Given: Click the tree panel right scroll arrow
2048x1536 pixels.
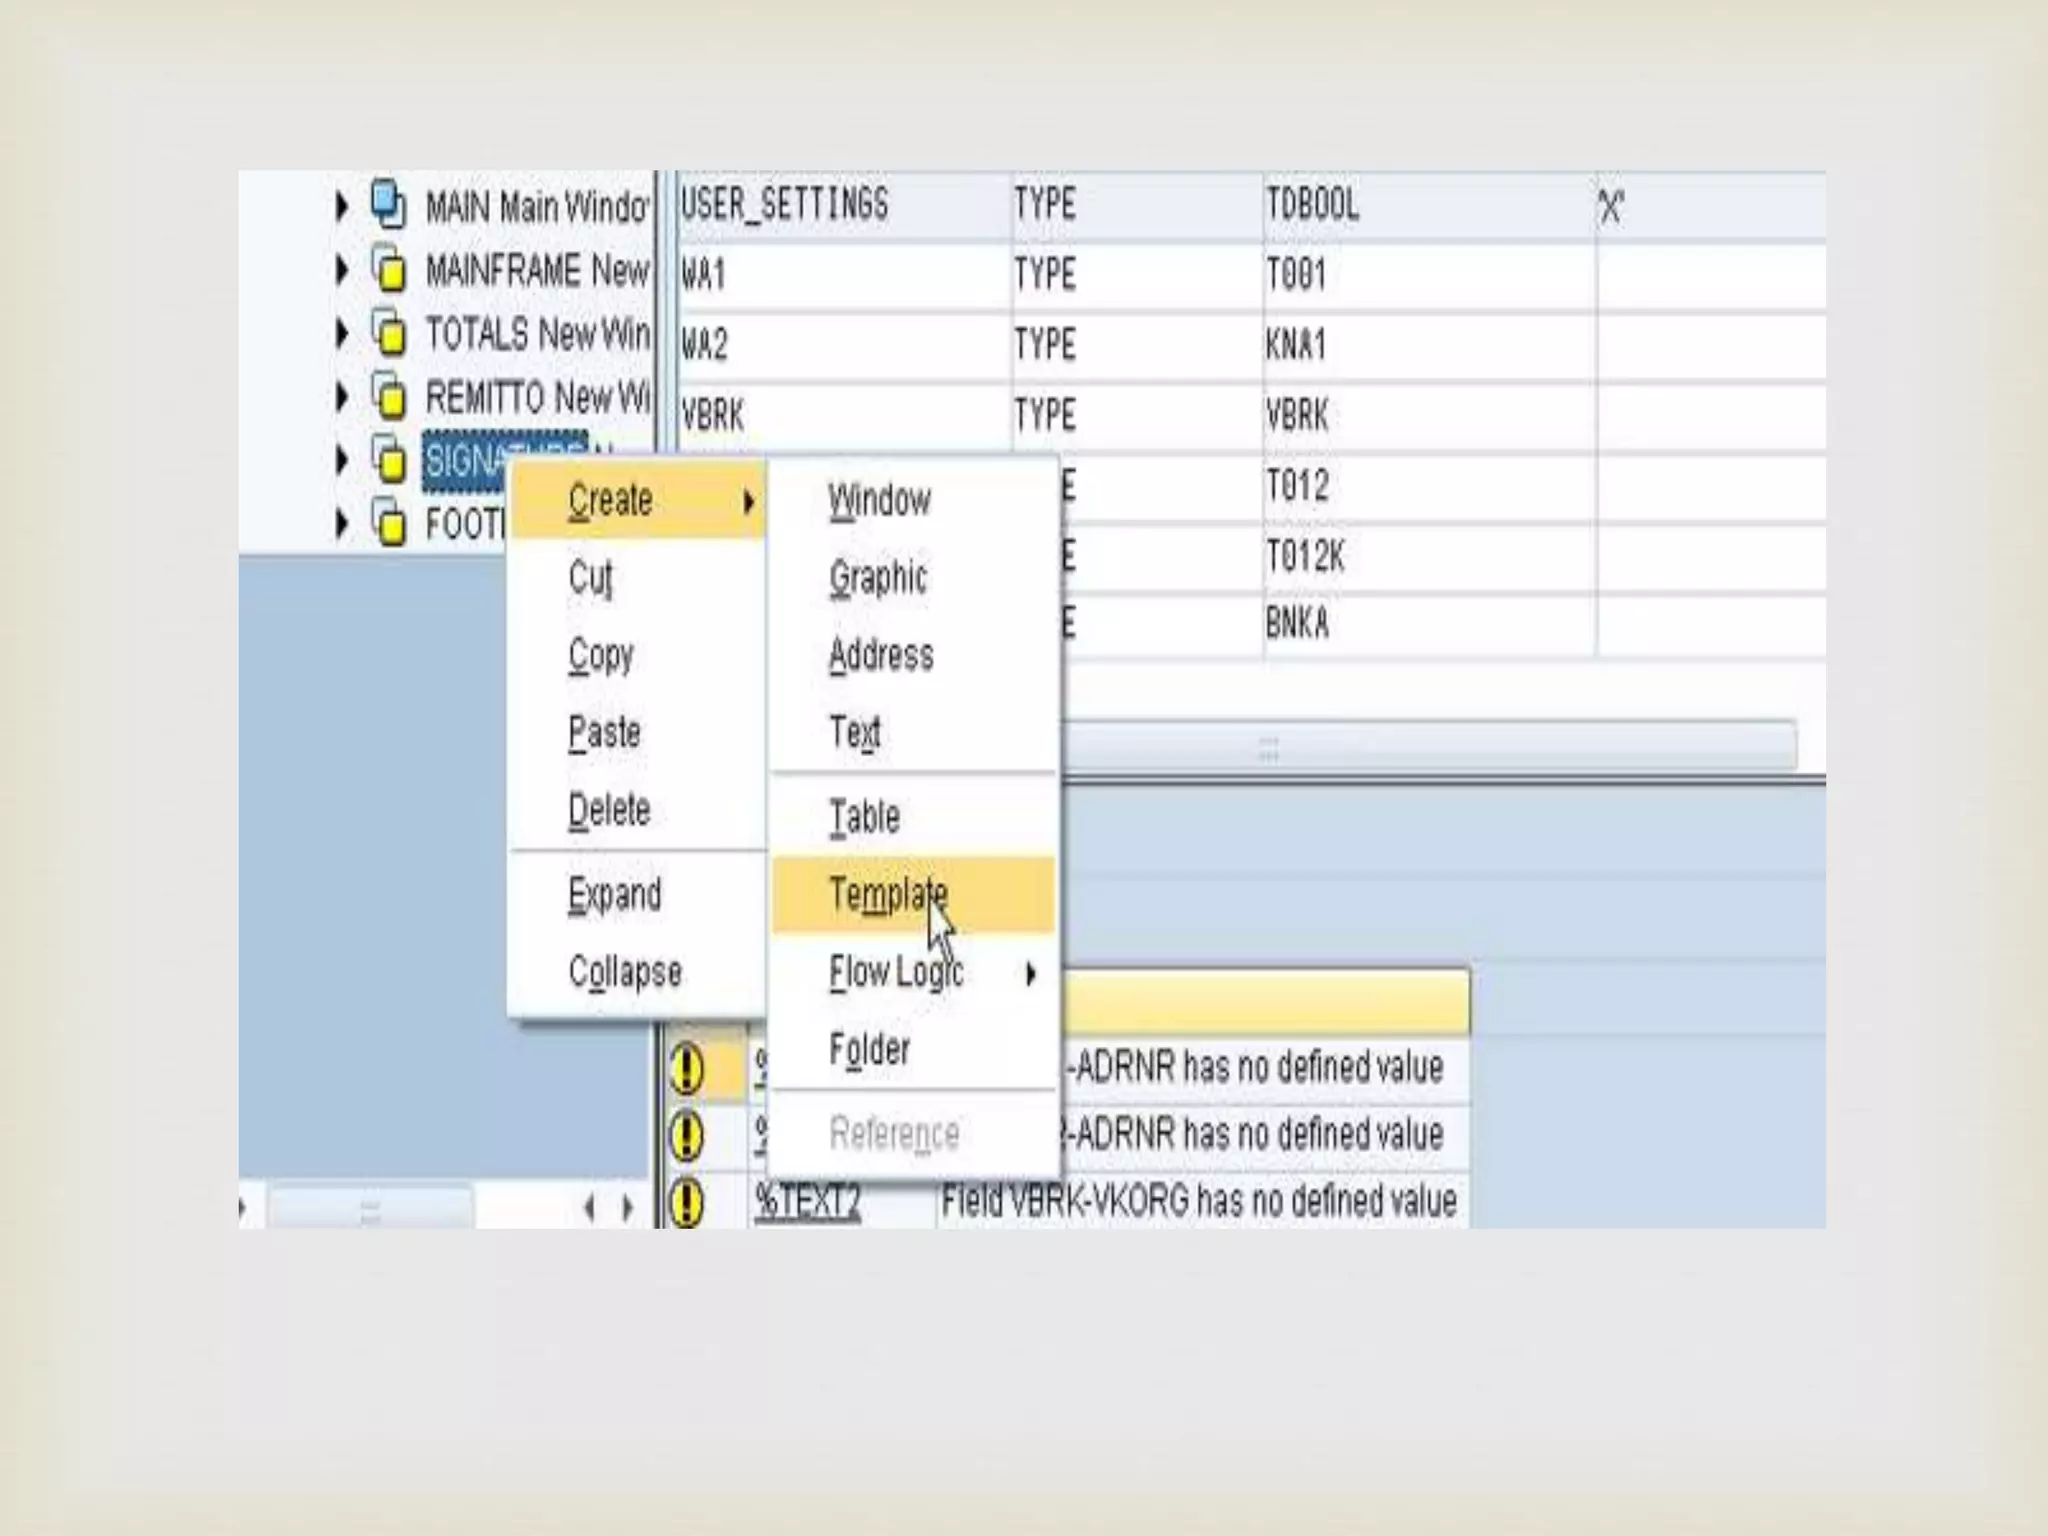Looking at the screenshot, I should pyautogui.click(x=628, y=1209).
